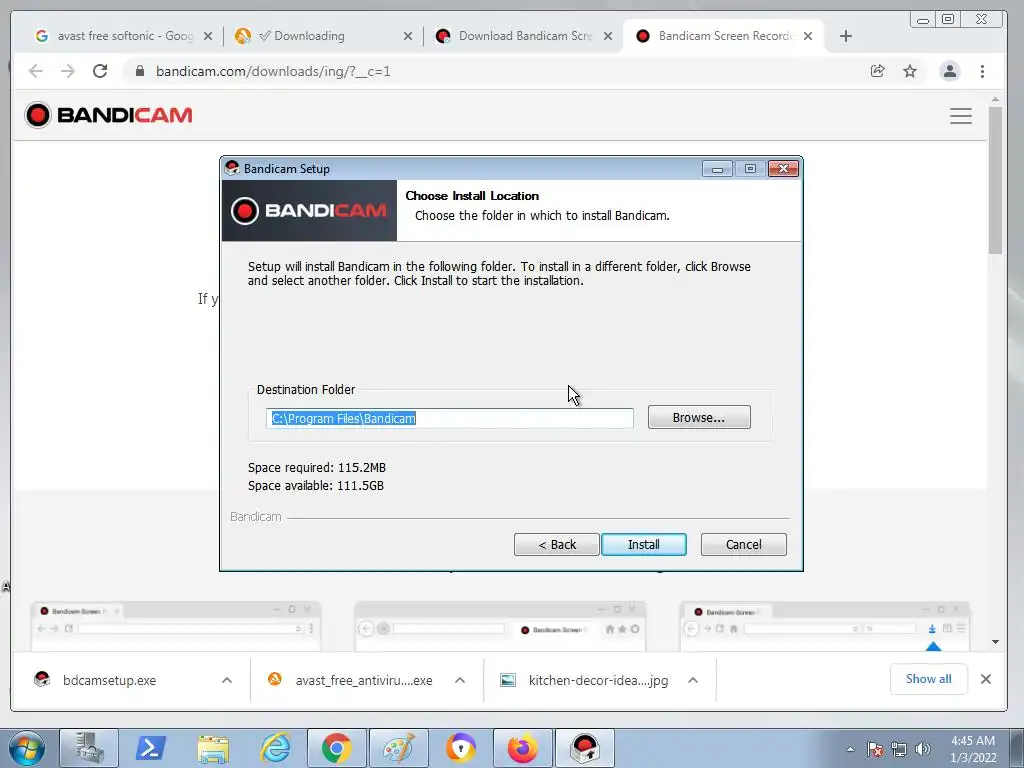Click the Bandicam logo on the webpage
Viewport: 1024px width, 768px height.
coord(108,115)
